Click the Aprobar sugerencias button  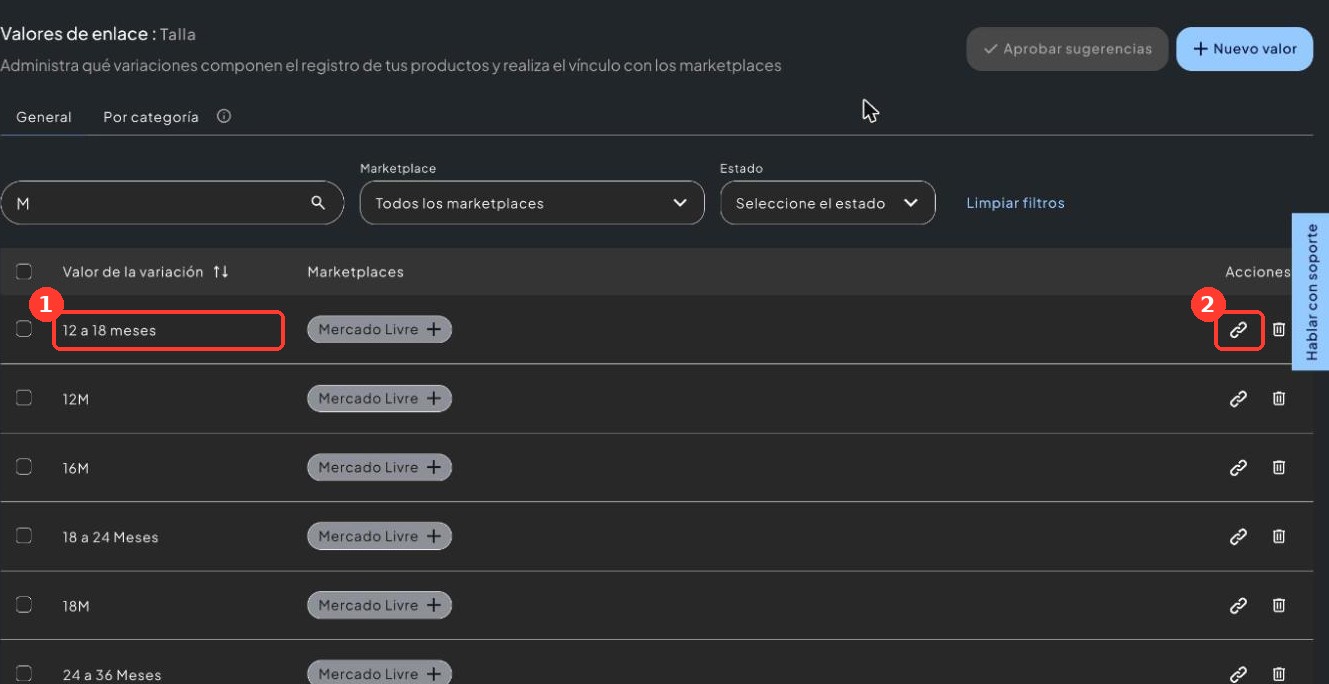pos(1067,49)
